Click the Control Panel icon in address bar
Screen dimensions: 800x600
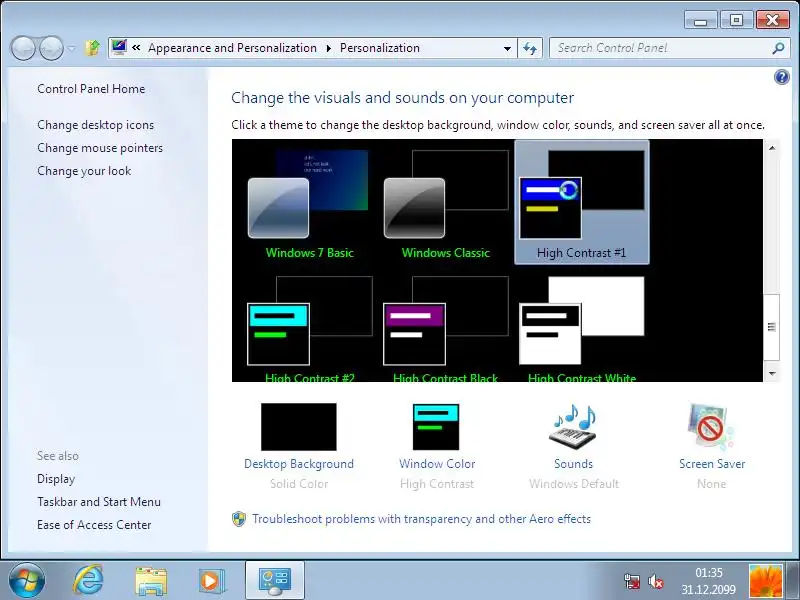[x=119, y=48]
